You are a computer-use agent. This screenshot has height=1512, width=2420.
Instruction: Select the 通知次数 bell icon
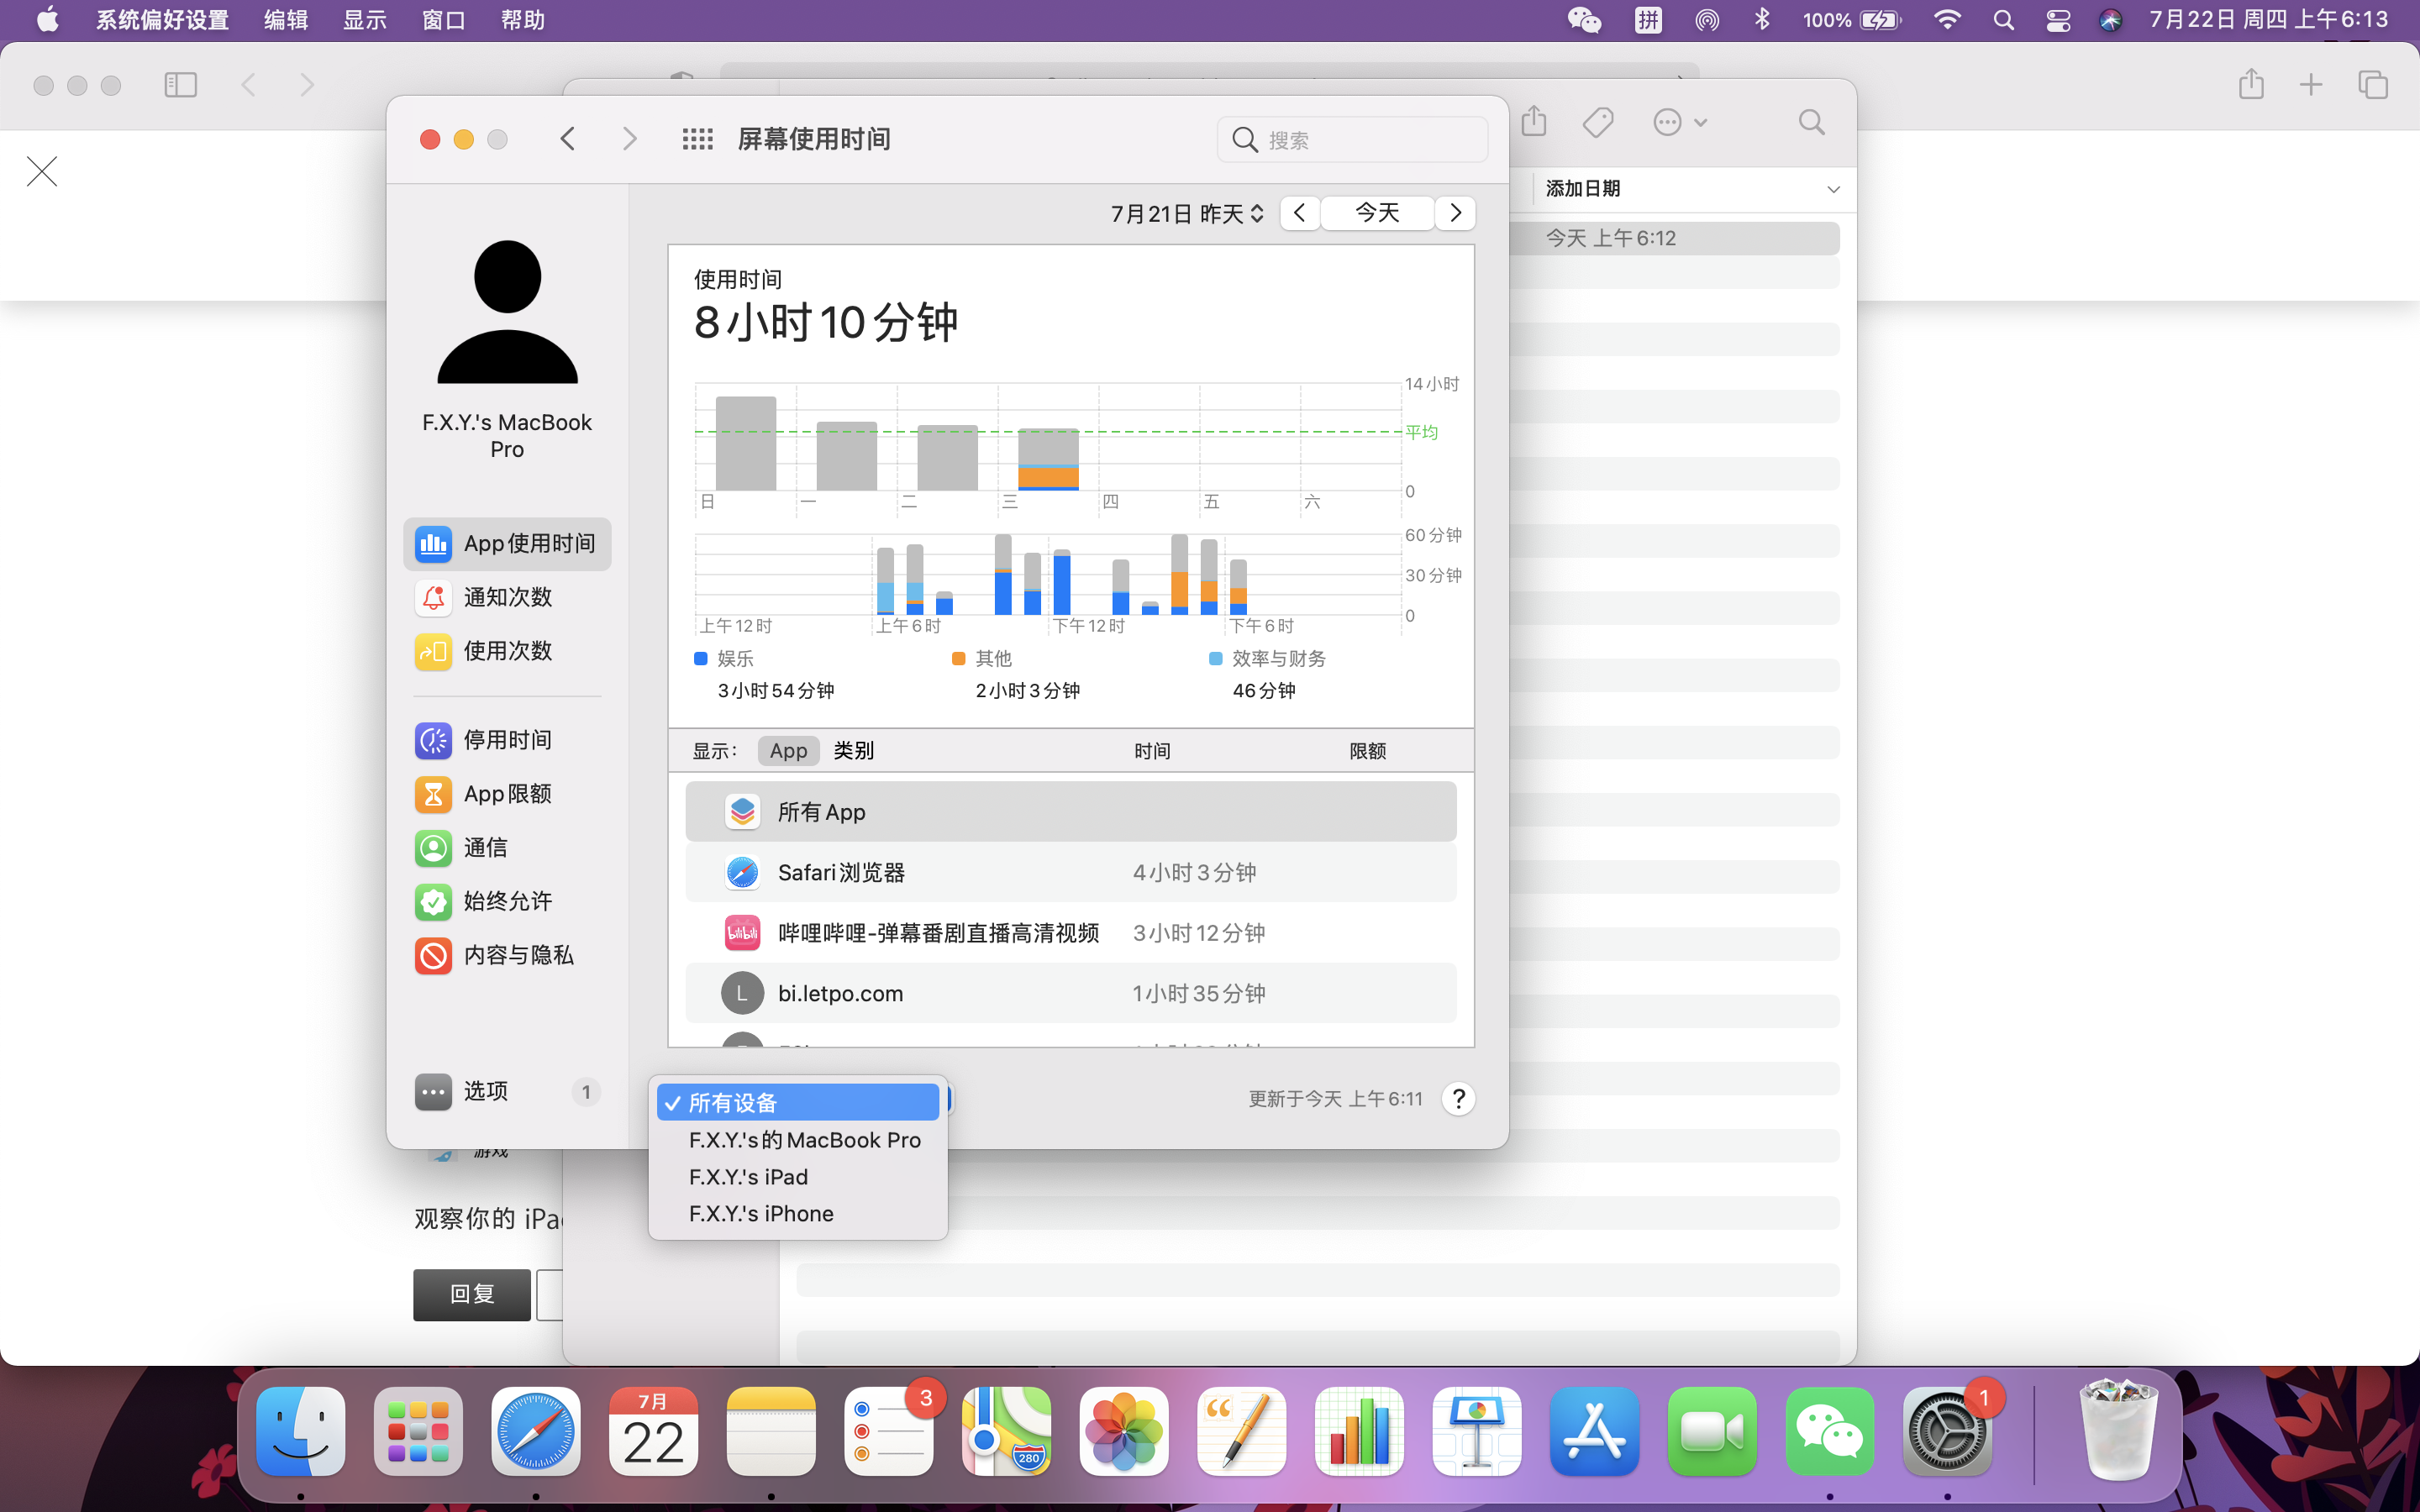click(433, 597)
